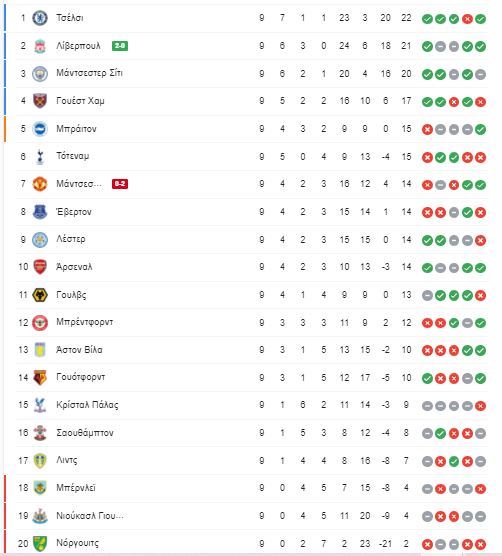Viewport: 502px width, 556px height.
Task: Click the Tottenham cockerel crest
Action: click(x=40, y=156)
